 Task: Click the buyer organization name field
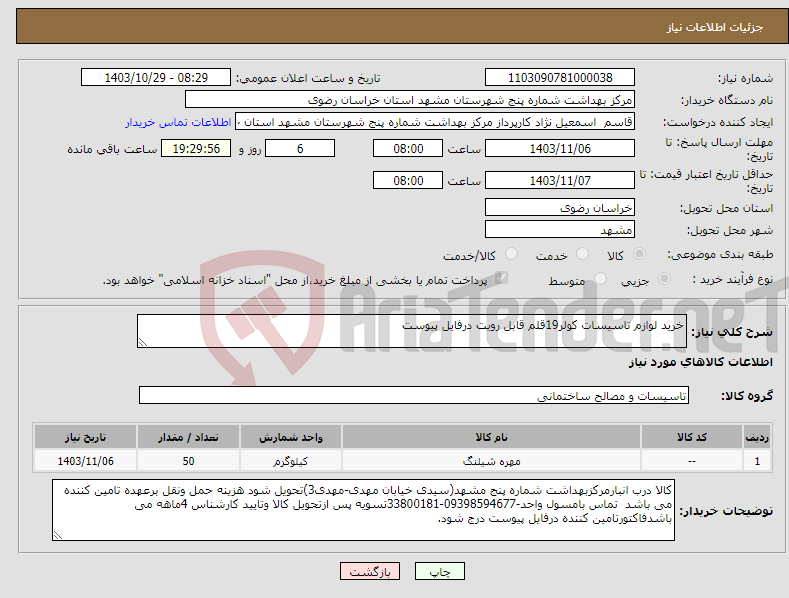click(x=410, y=99)
